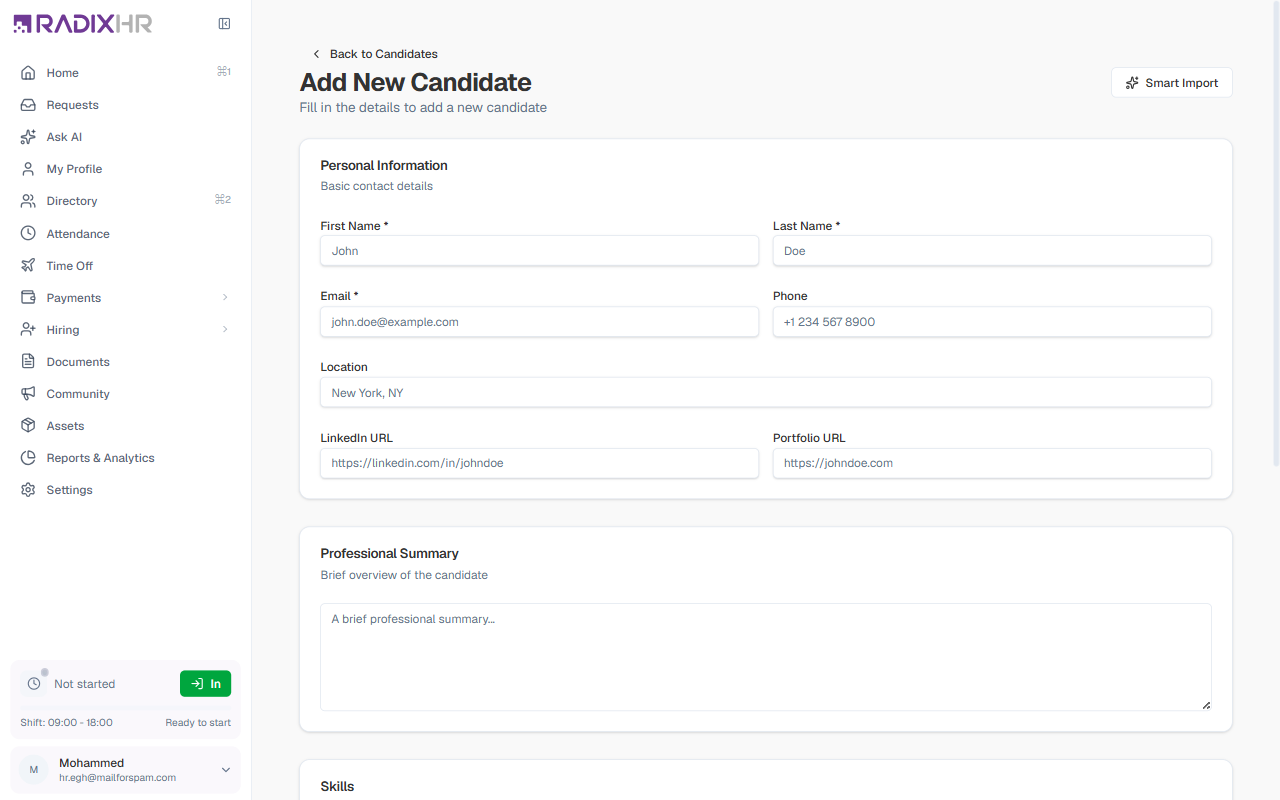Click the 'Not started' status label

tap(85, 684)
